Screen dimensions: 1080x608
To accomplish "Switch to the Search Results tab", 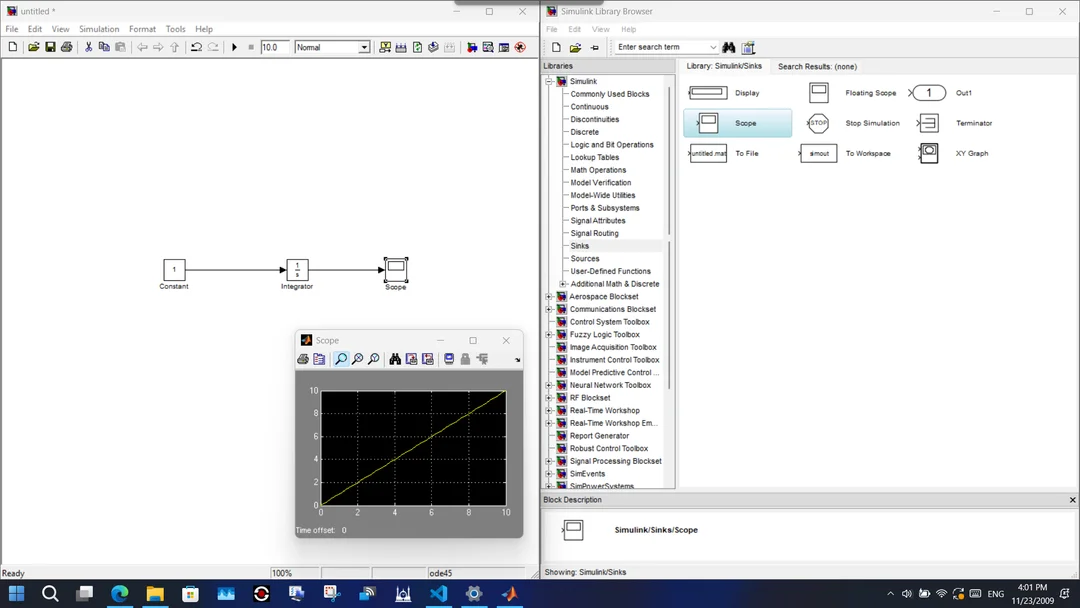I will (817, 67).
